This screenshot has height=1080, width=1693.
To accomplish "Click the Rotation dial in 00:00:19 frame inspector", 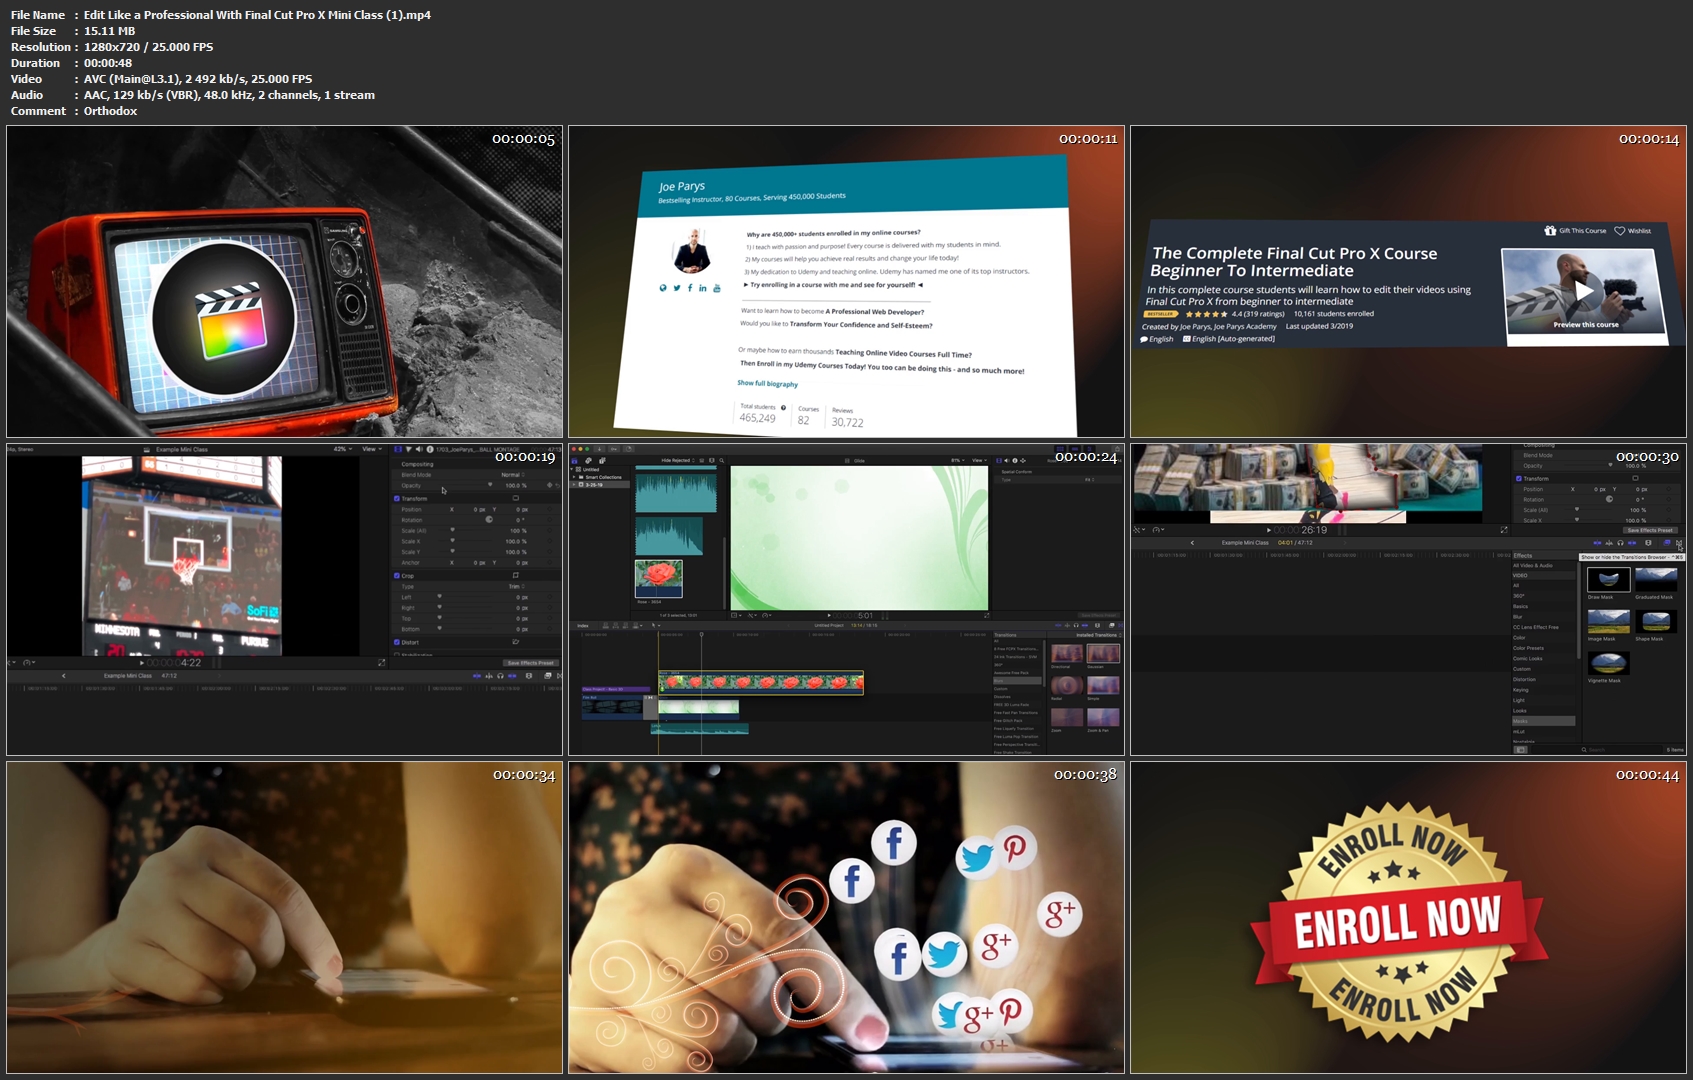I will tap(489, 520).
